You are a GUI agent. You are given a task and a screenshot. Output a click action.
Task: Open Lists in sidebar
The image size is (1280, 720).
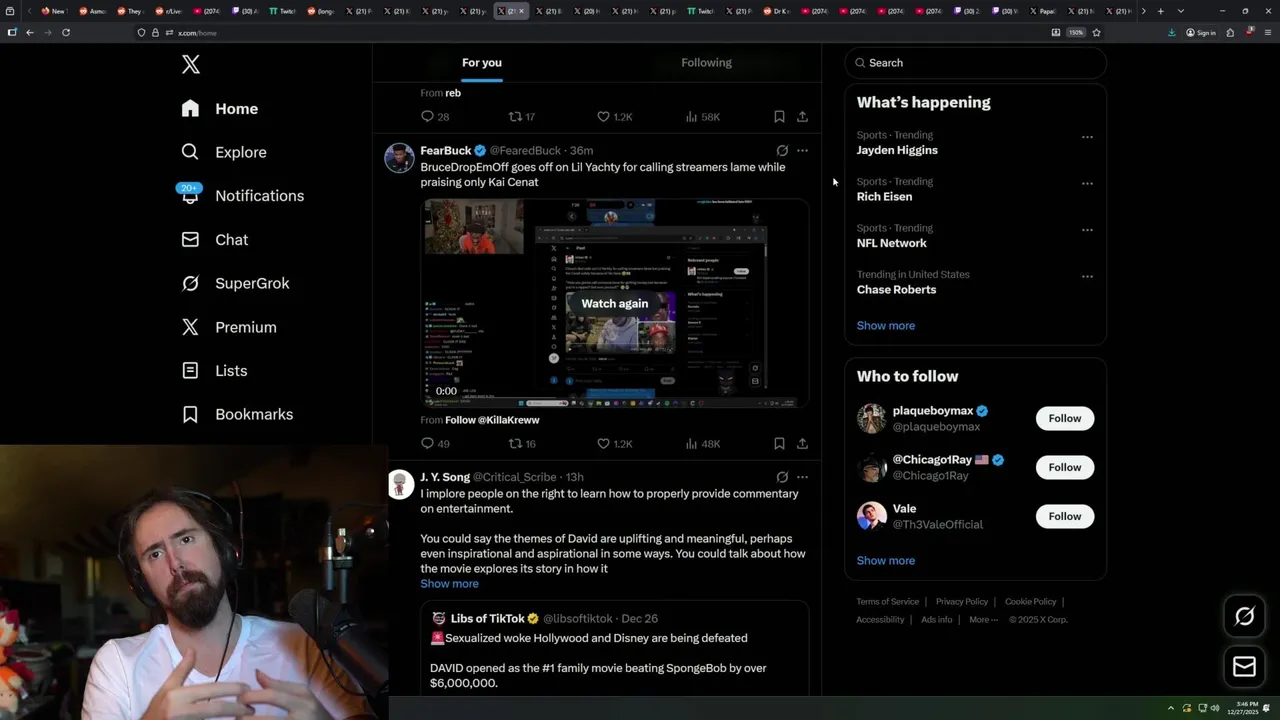(x=214, y=371)
